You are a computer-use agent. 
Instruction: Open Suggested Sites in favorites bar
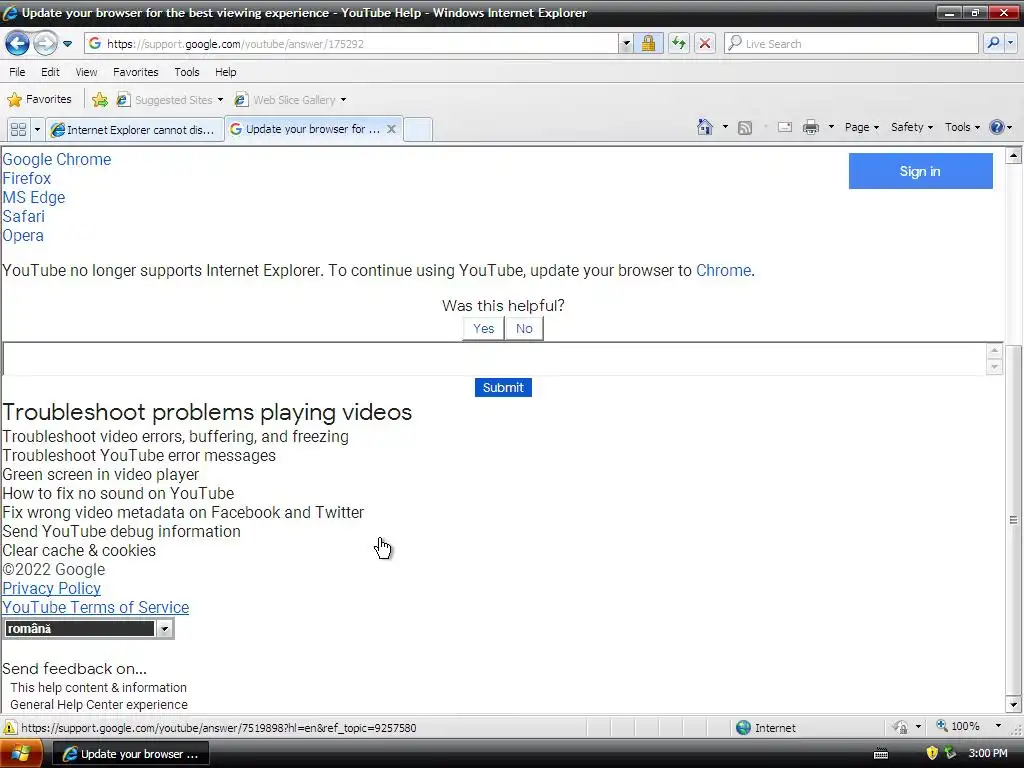pyautogui.click(x=170, y=100)
